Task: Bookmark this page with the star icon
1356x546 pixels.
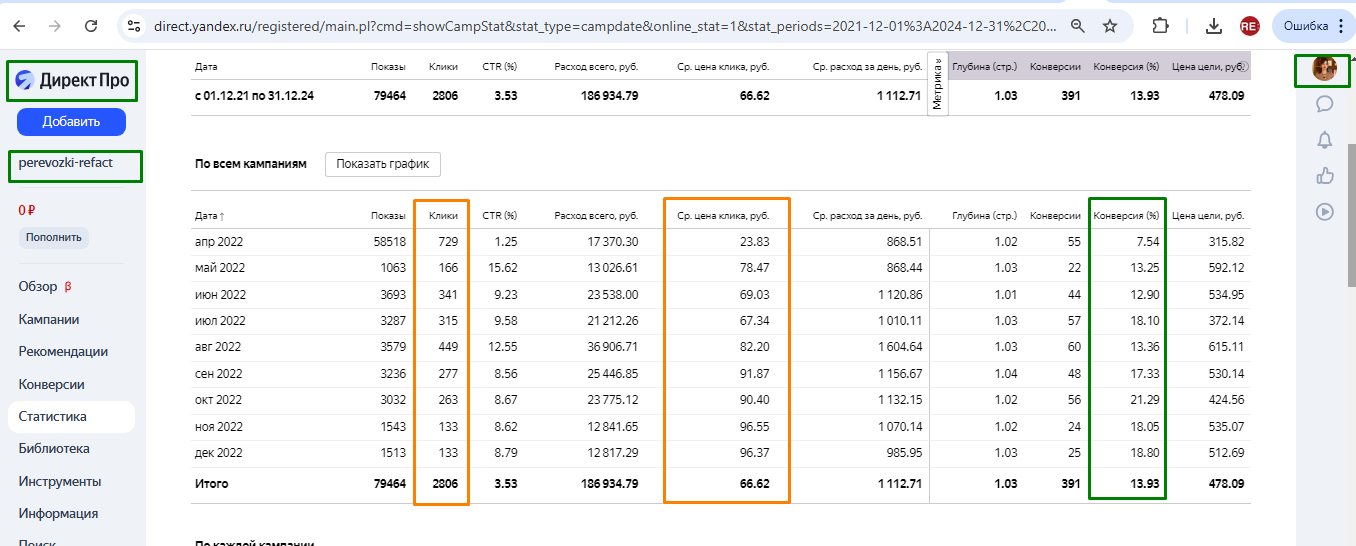Action: pos(1110,25)
